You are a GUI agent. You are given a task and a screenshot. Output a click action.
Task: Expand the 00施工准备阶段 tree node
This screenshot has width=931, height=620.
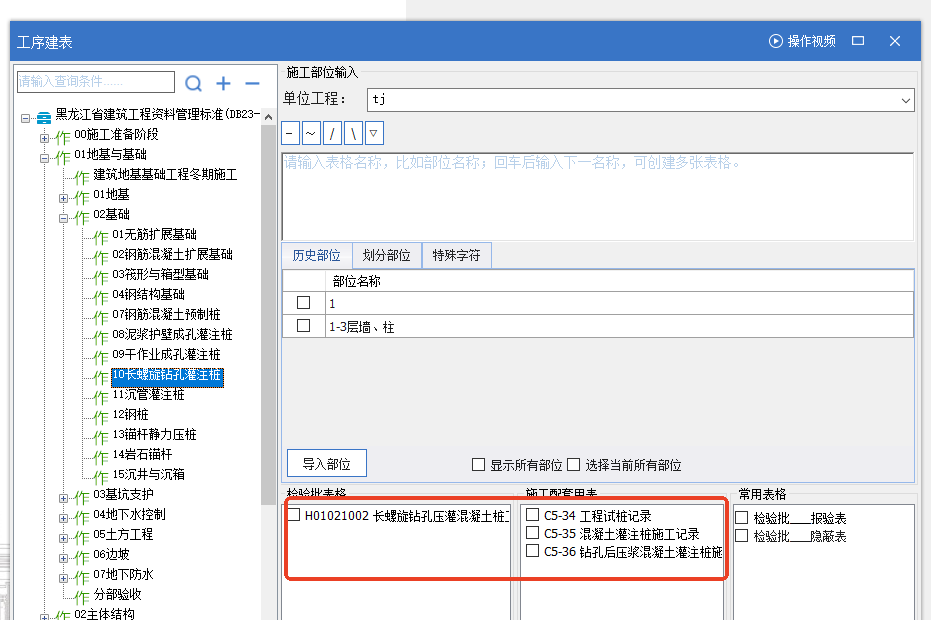pyautogui.click(x=45, y=136)
